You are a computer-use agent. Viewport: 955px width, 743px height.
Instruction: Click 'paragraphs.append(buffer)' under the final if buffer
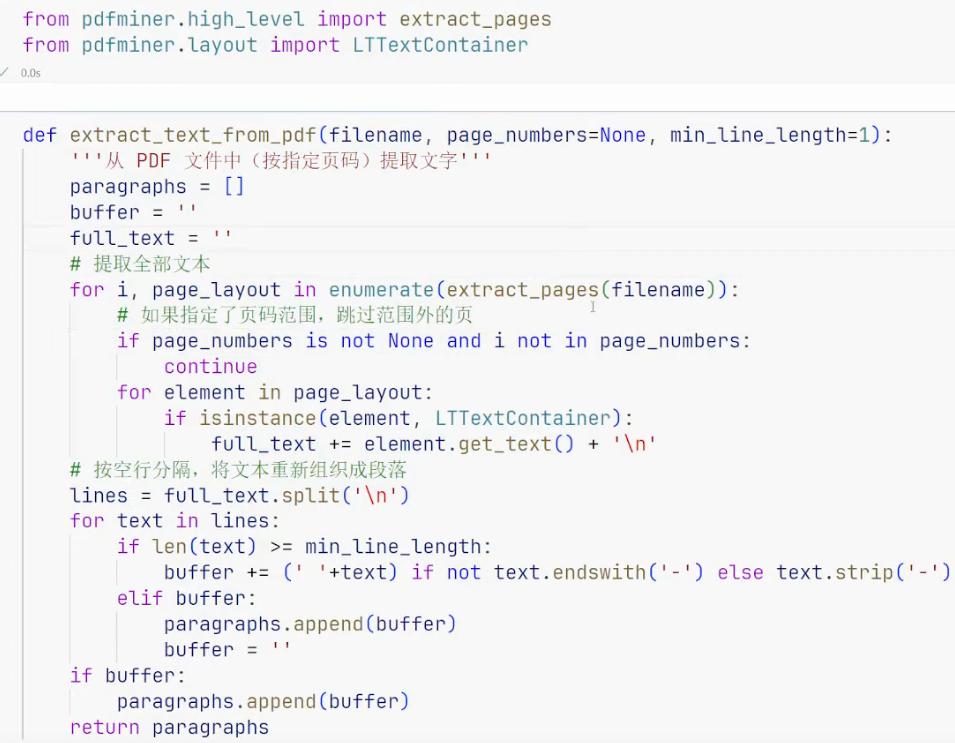pos(263,701)
